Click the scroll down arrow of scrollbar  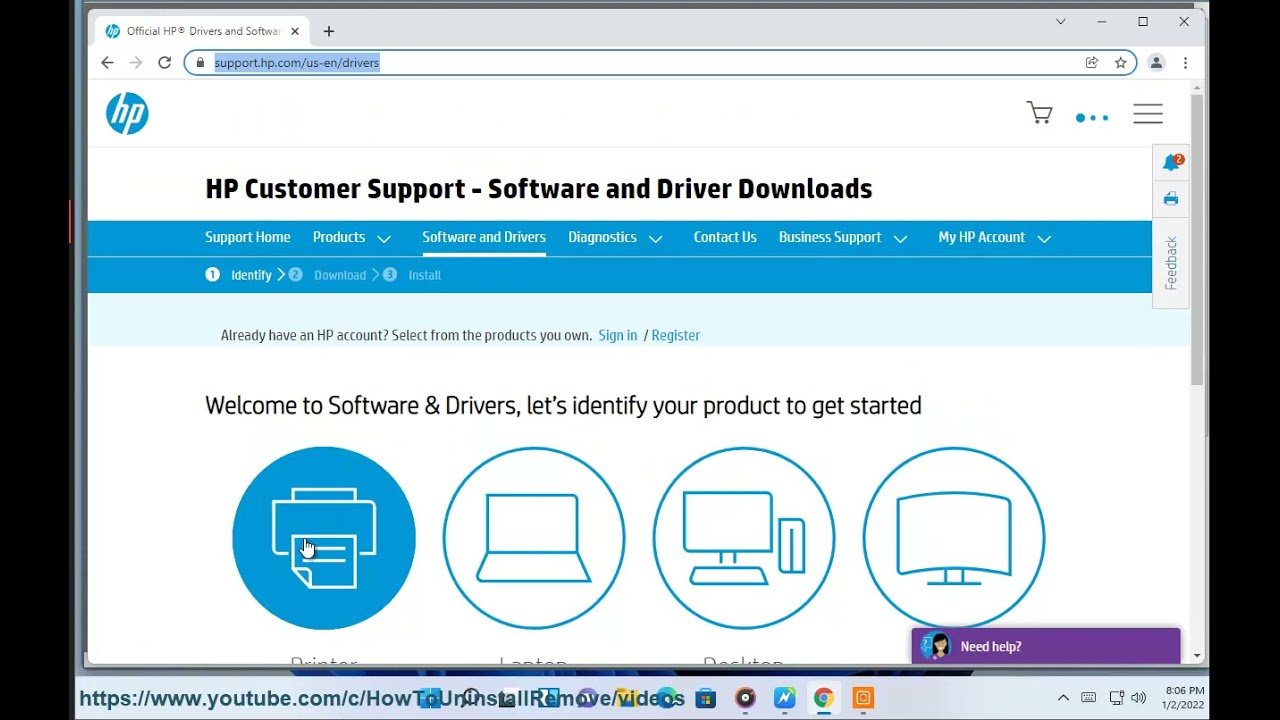(x=1197, y=656)
